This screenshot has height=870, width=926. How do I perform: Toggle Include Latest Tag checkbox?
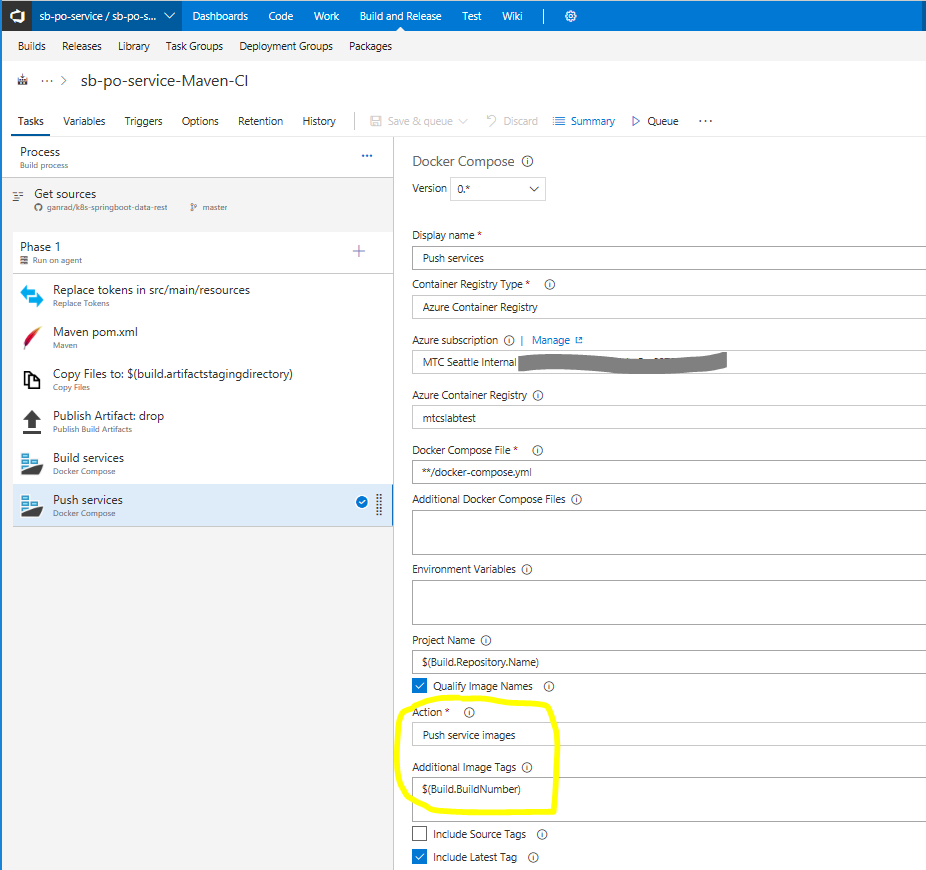click(x=419, y=857)
